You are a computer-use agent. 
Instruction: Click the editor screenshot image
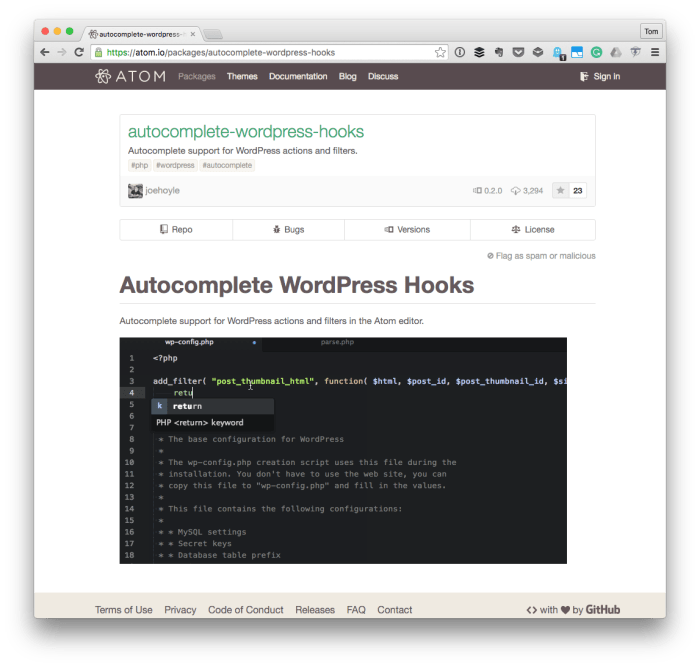(x=343, y=450)
